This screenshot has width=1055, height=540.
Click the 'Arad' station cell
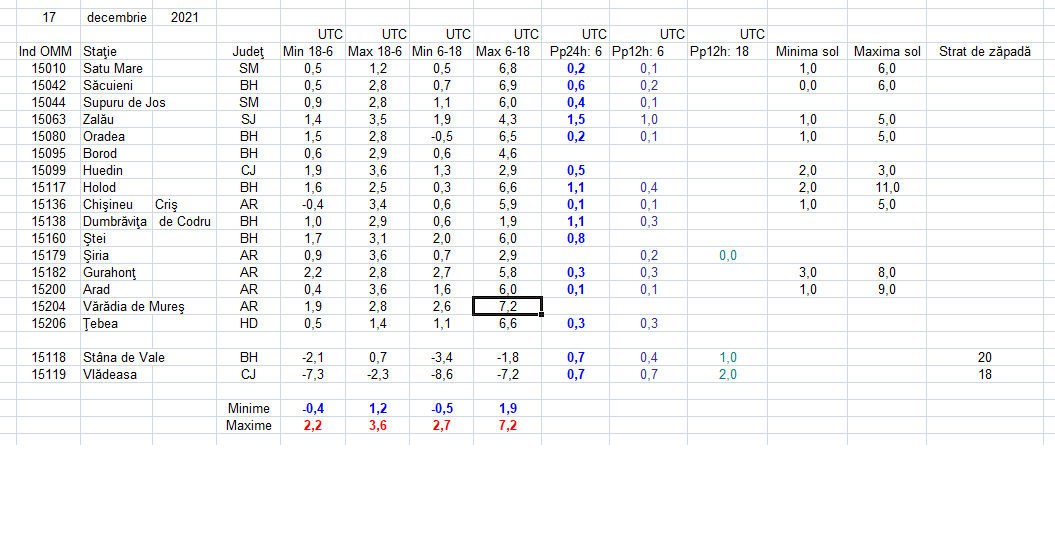click(116, 290)
